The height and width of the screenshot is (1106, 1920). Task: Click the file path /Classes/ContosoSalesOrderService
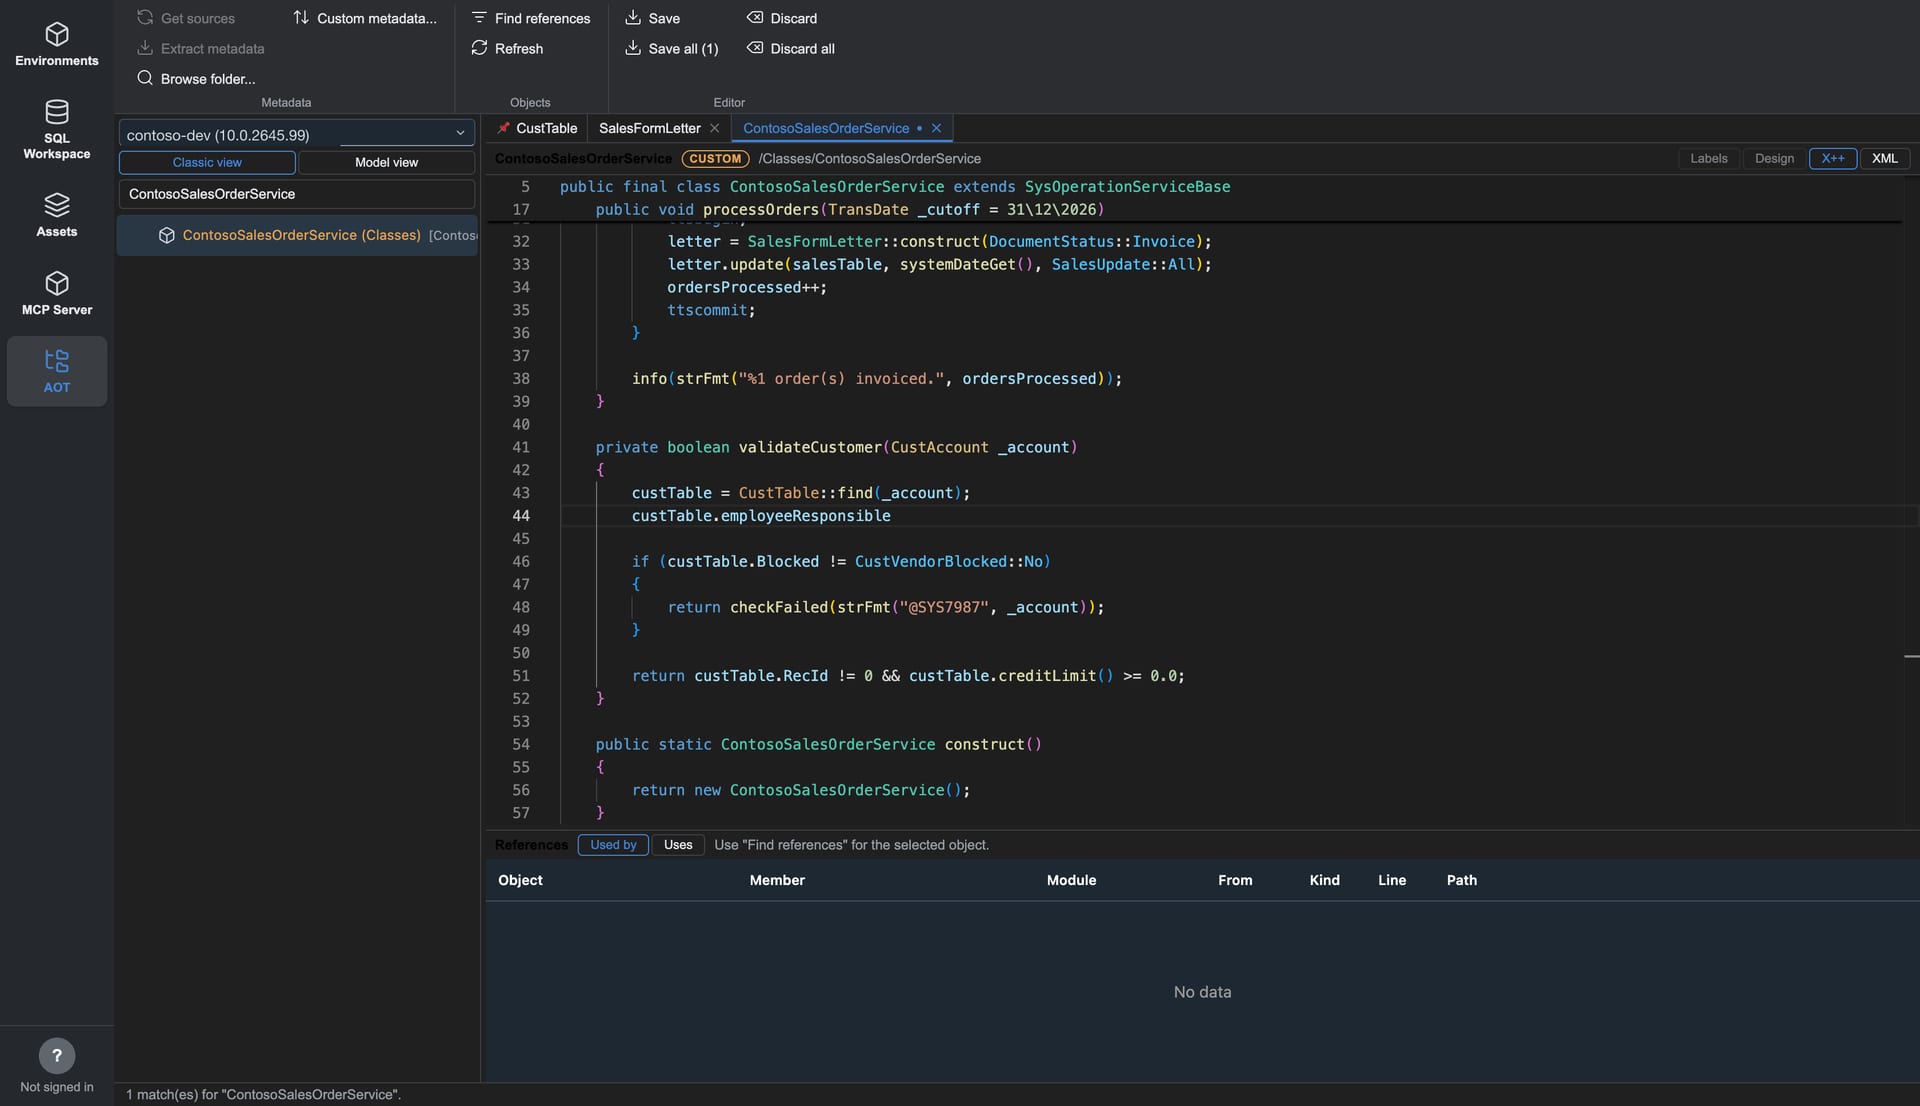(x=869, y=158)
